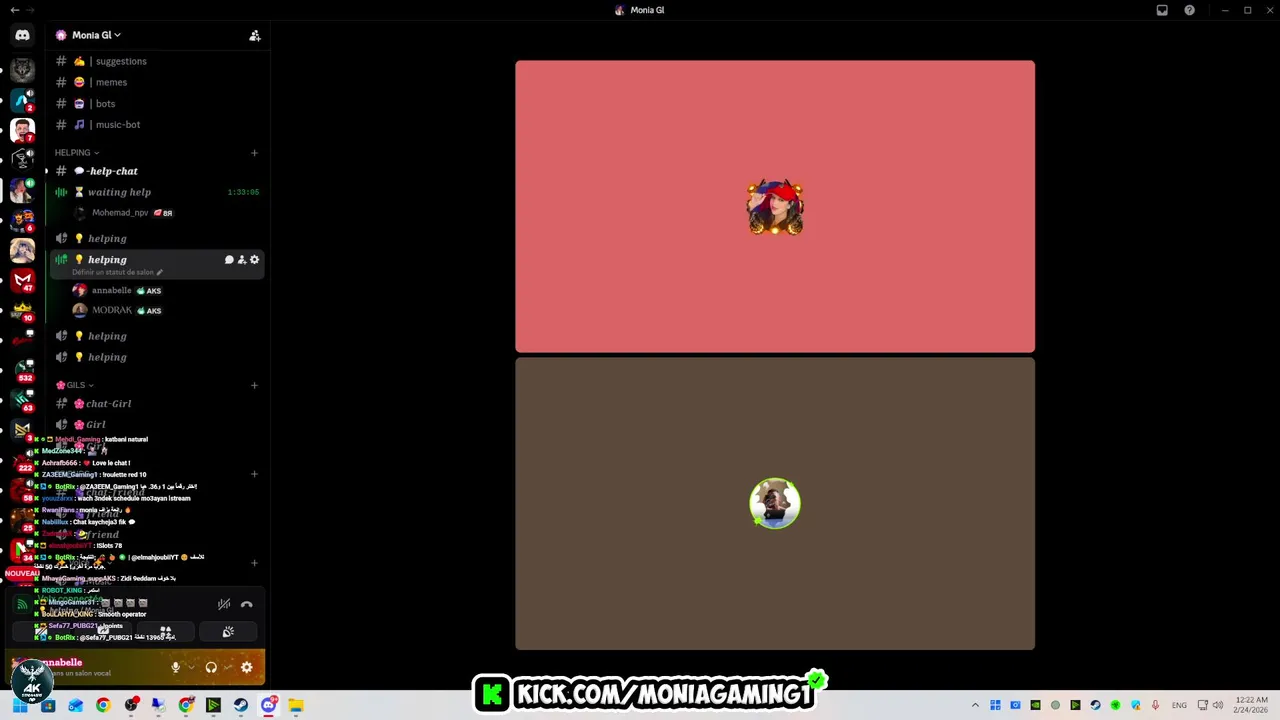Open chat icon of active helping channel
This screenshot has width=1280, height=720.
click(x=229, y=260)
